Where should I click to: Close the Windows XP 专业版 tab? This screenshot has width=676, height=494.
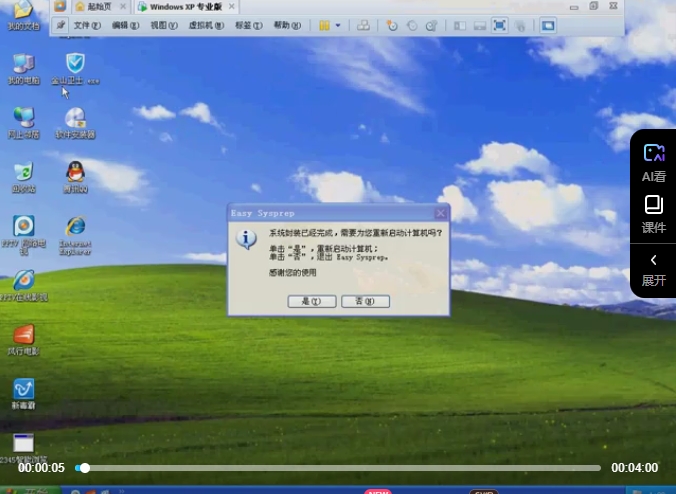[x=232, y=6]
